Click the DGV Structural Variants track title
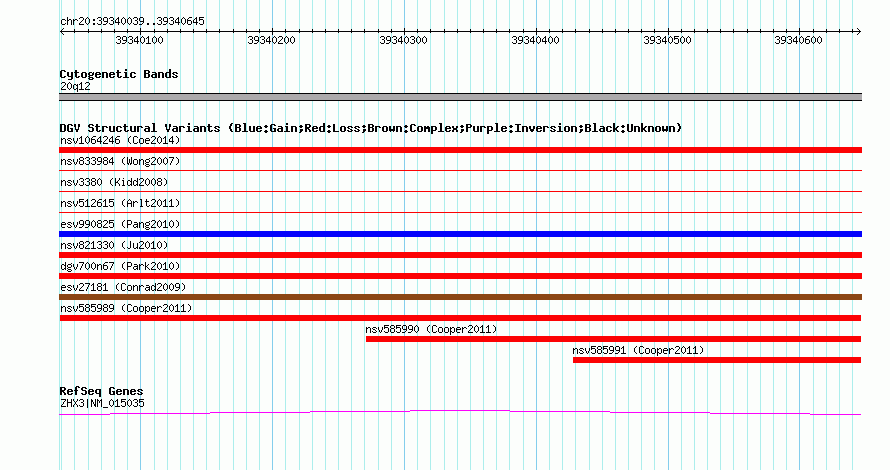 click(x=370, y=128)
